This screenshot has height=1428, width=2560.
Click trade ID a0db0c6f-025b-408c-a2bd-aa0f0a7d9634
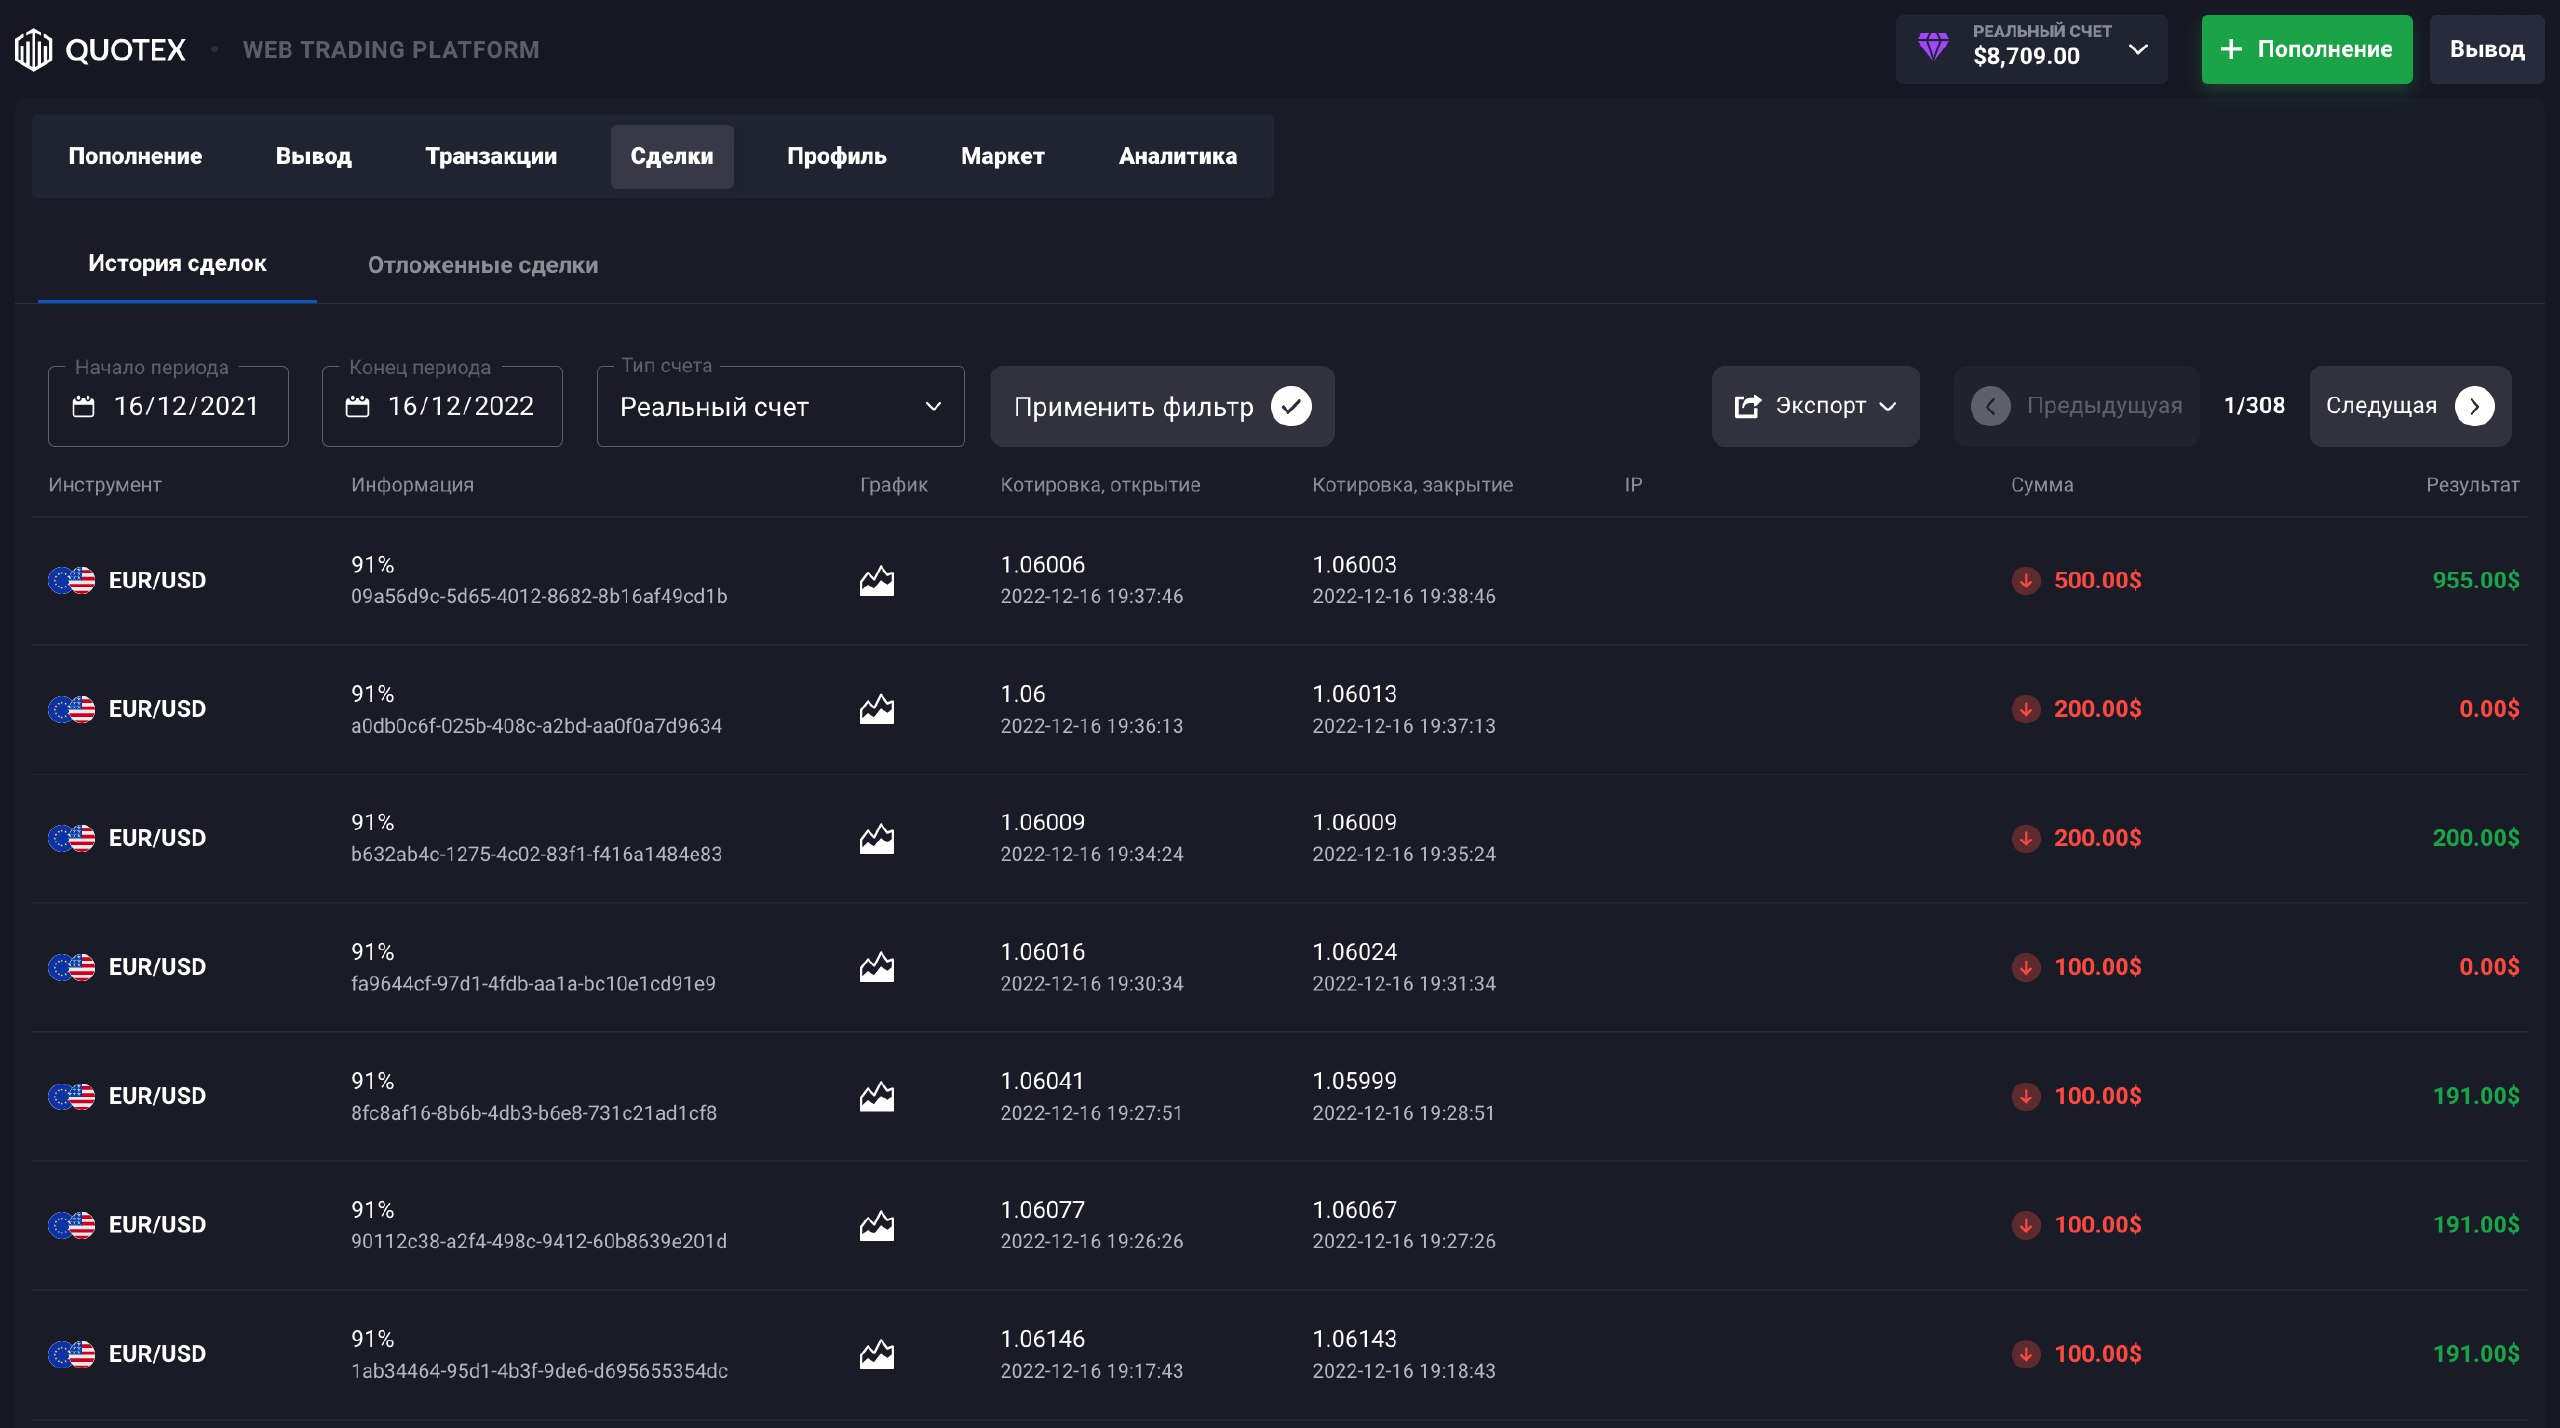(x=536, y=726)
